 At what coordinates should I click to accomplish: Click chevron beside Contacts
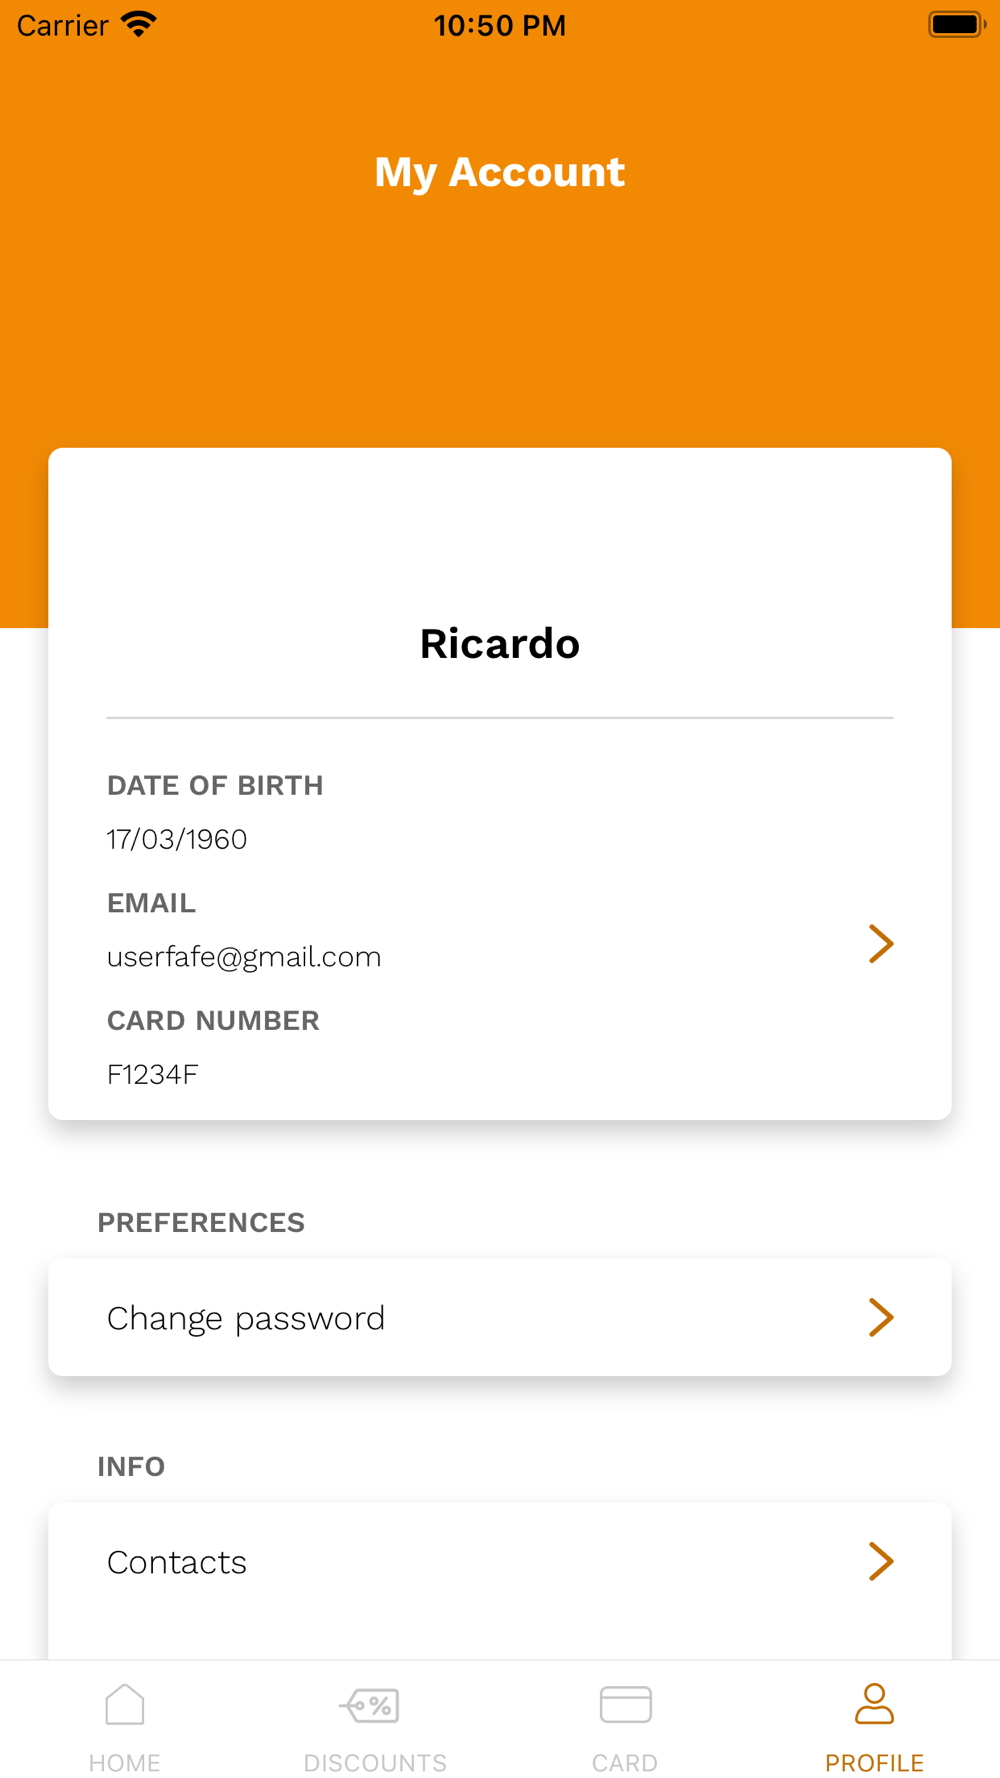(880, 1561)
